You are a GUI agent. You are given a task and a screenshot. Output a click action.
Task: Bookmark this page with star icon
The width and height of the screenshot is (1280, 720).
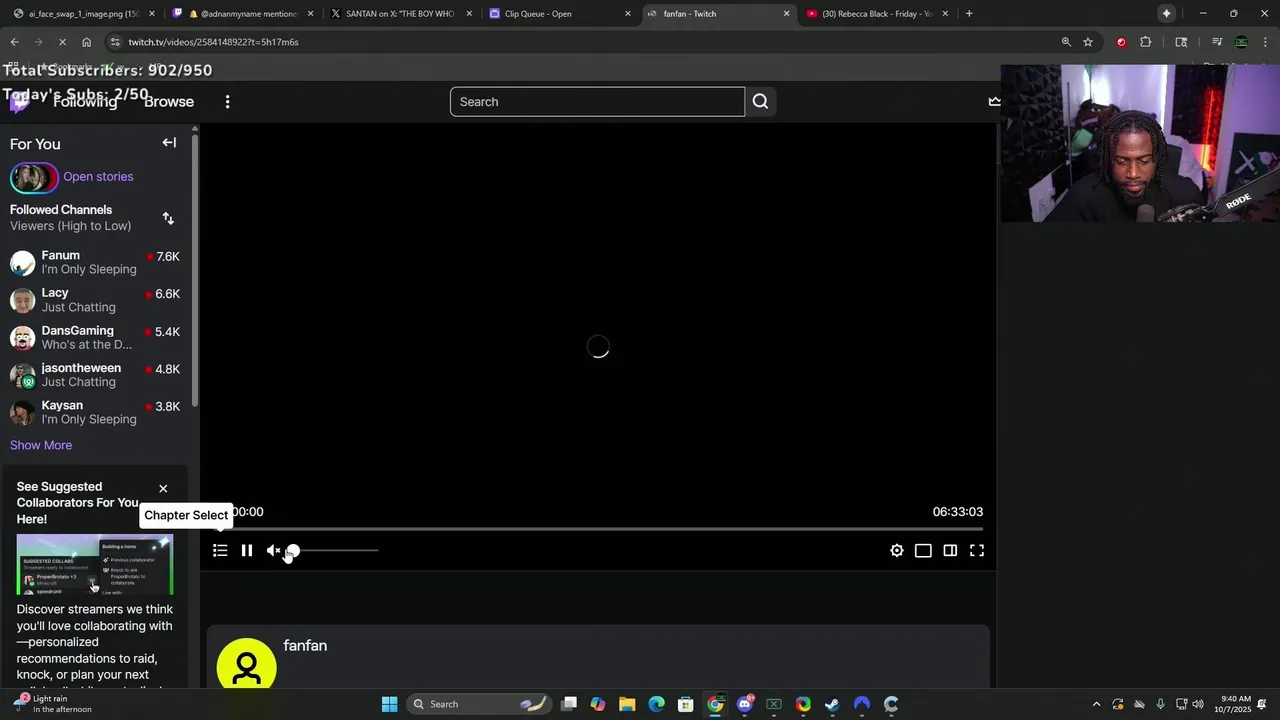[x=1088, y=42]
